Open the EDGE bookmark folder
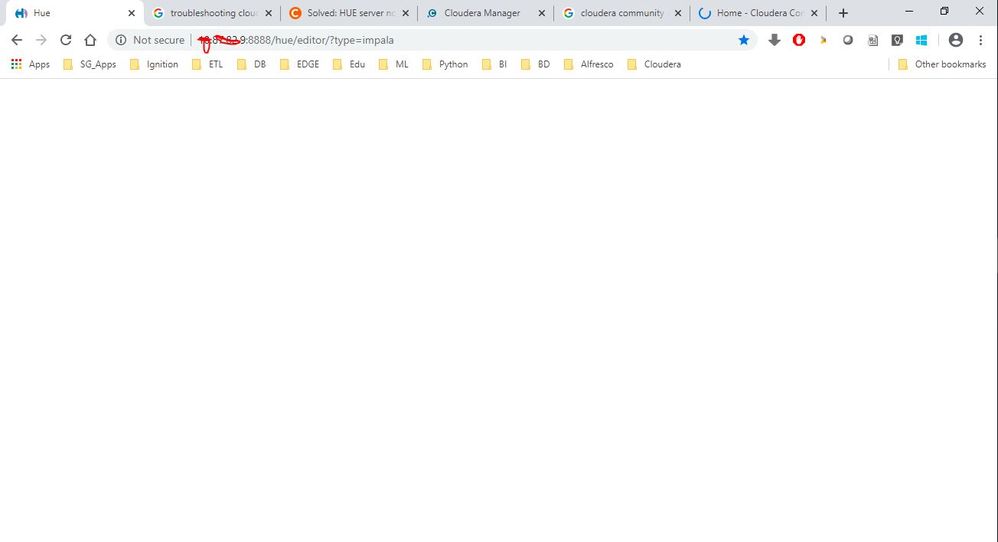The width and height of the screenshot is (998, 542). 299,64
